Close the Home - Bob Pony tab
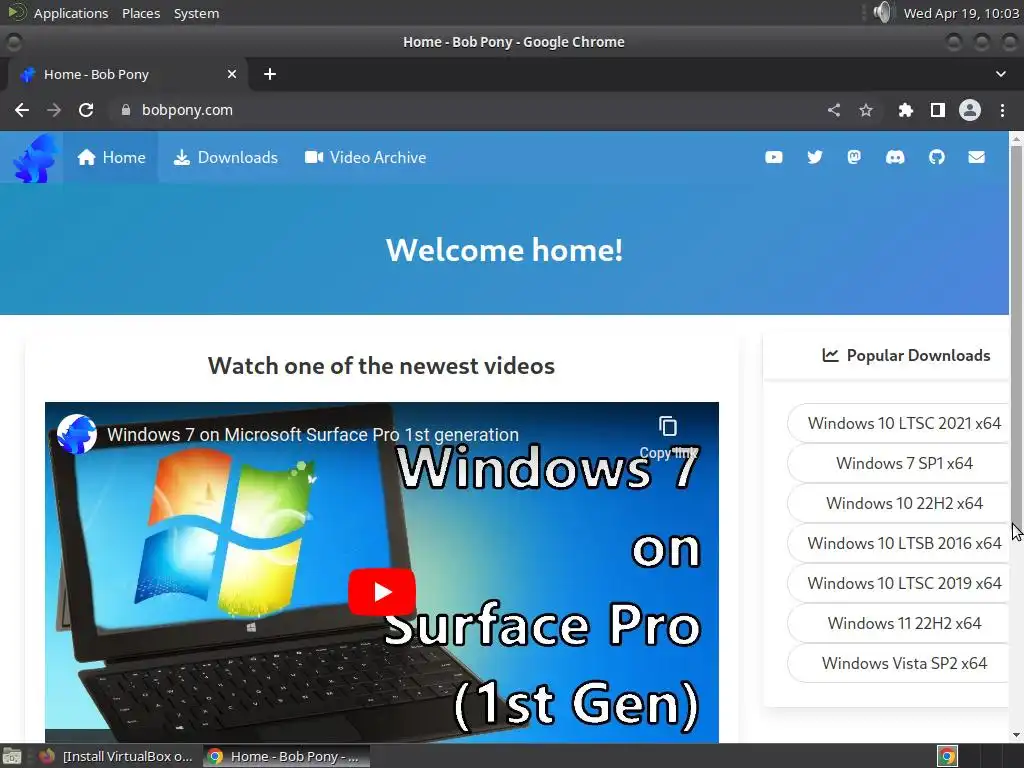This screenshot has width=1024, height=768. click(x=232, y=74)
